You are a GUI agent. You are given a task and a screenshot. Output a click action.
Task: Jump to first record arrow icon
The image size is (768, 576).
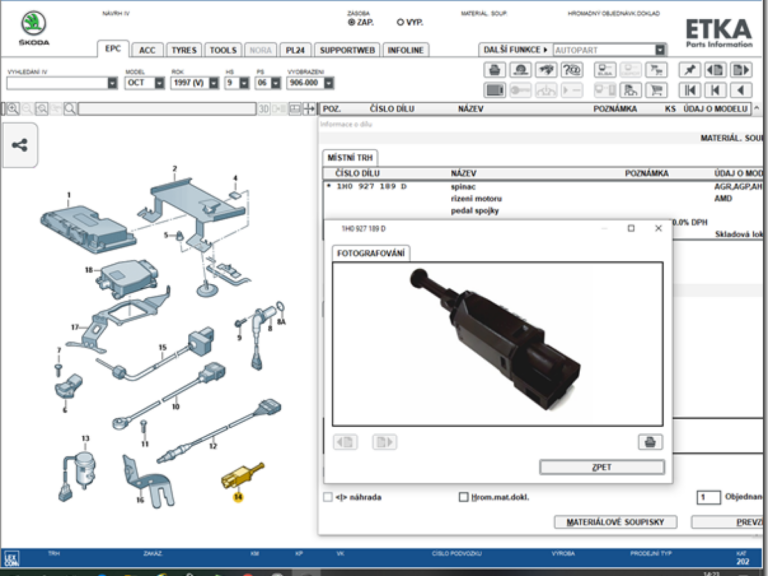689,90
